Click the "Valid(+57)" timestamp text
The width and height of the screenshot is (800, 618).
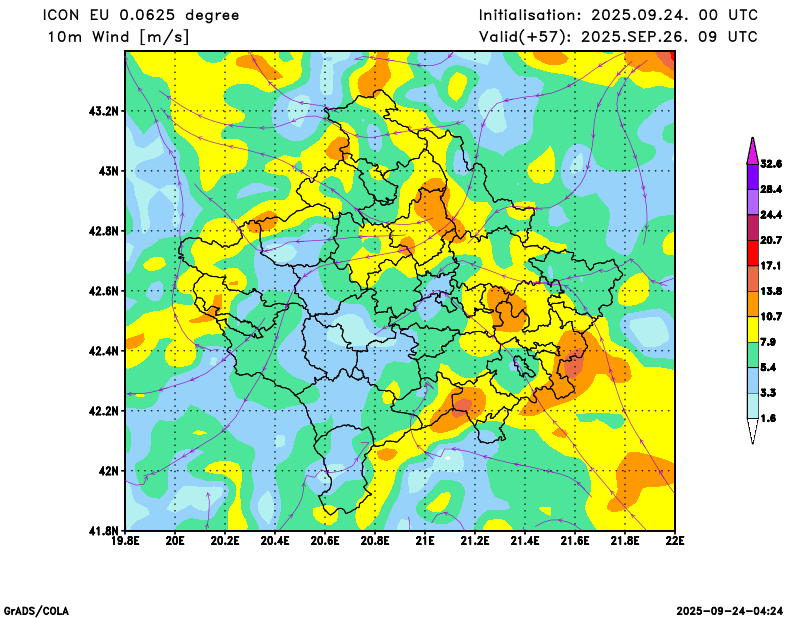[618, 37]
